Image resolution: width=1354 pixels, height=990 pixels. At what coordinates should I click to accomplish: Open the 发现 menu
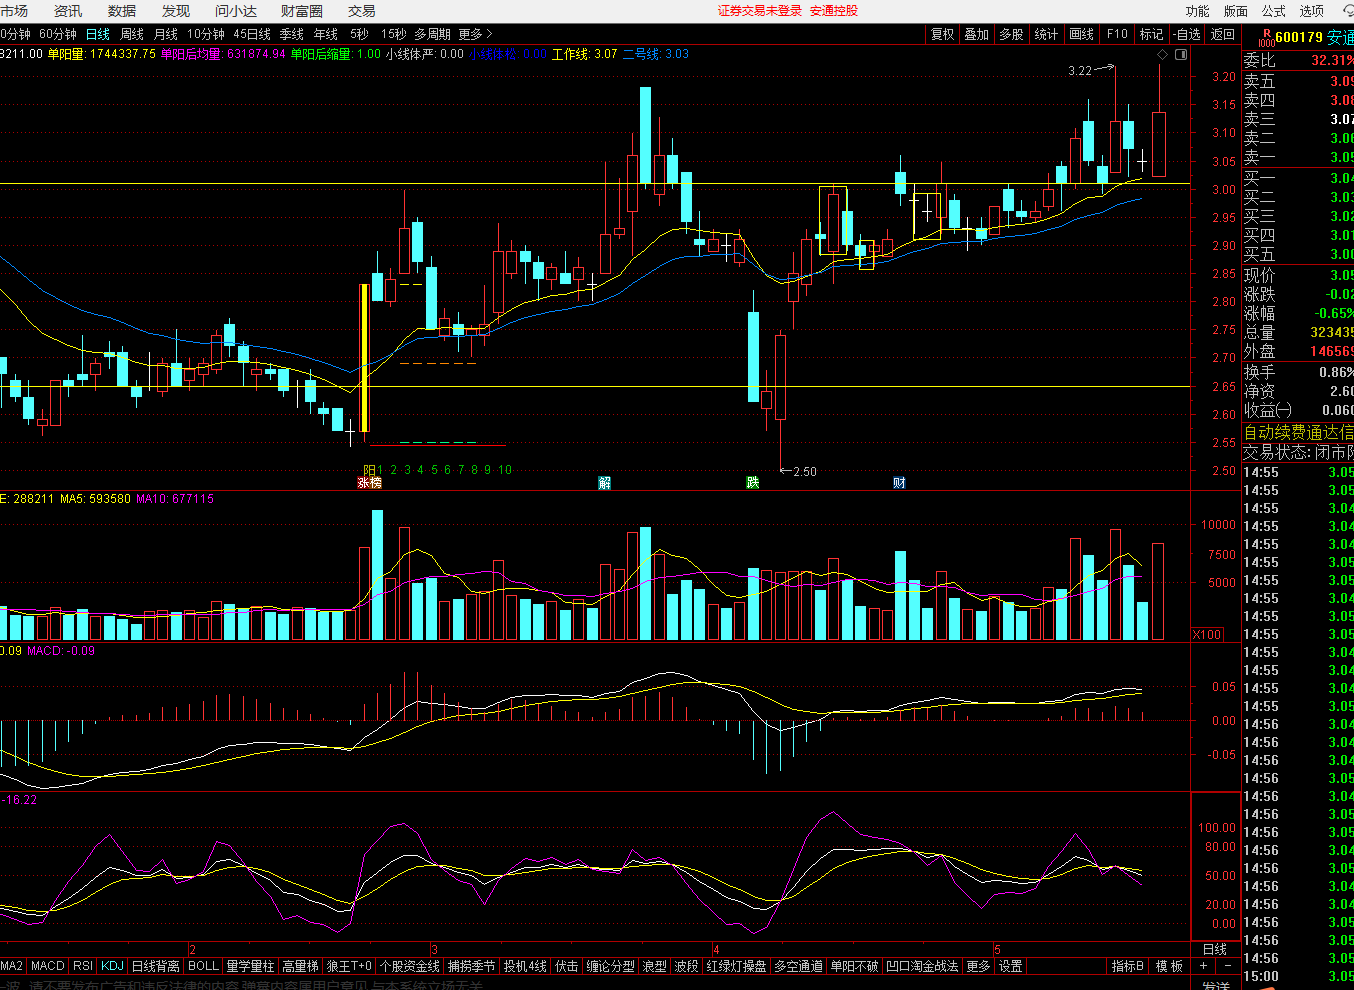pos(176,11)
